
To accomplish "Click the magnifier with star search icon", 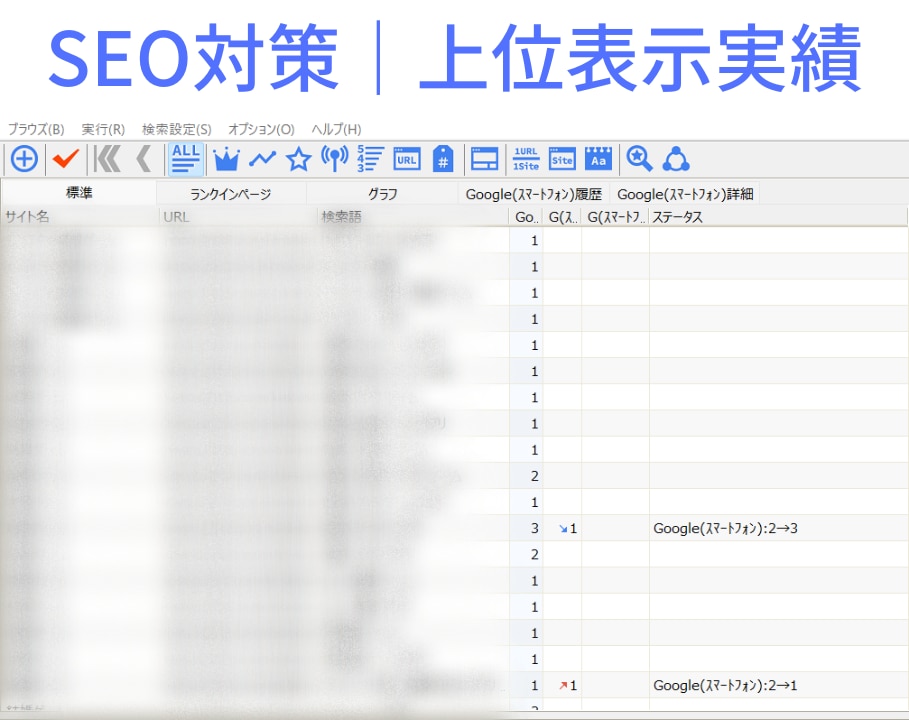I will 639,159.
